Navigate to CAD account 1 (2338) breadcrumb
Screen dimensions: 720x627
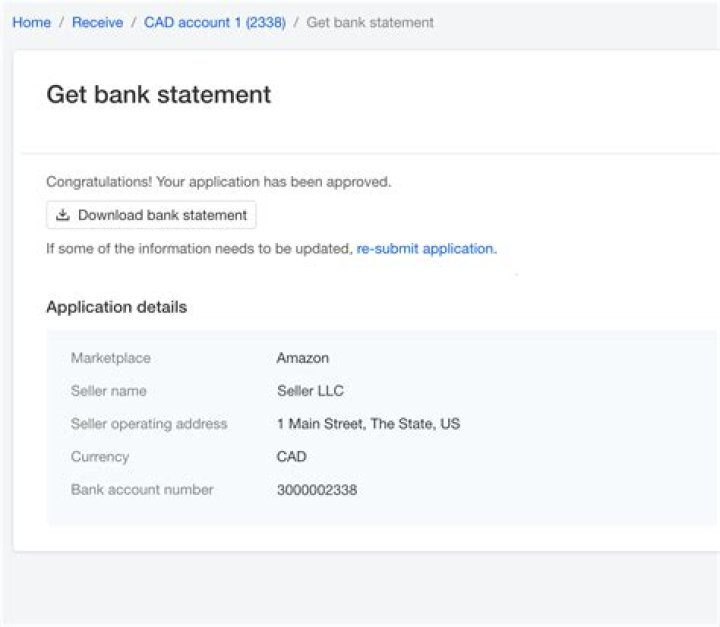coord(214,22)
